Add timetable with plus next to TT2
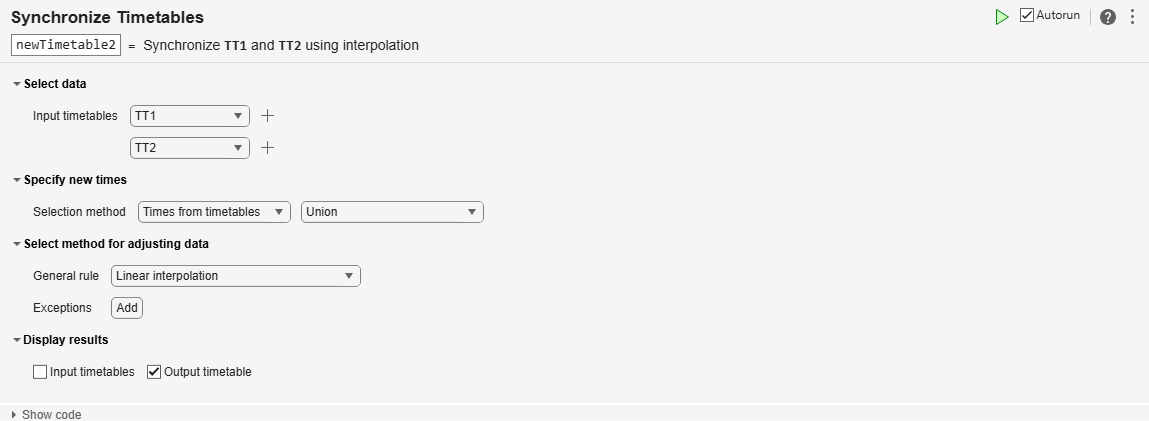Screen dimensions: 1149x421 pyautogui.click(x=267, y=148)
